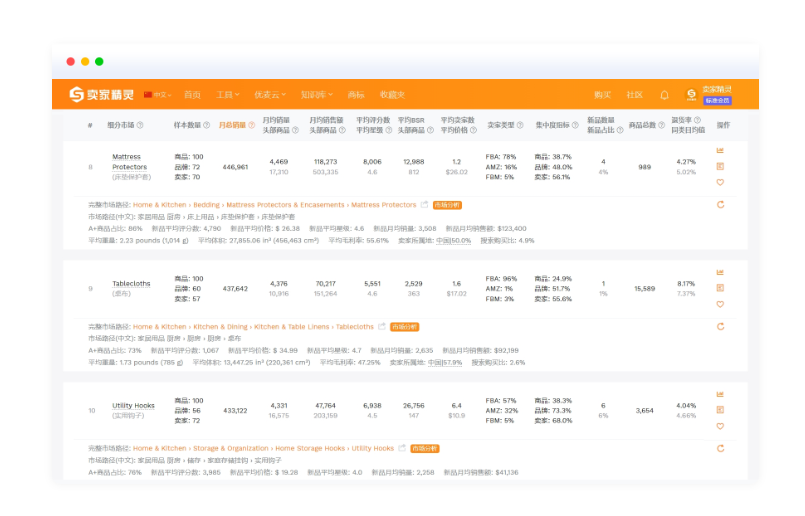
Task: Click help icon next to 样本数量 column
Action: point(208,126)
